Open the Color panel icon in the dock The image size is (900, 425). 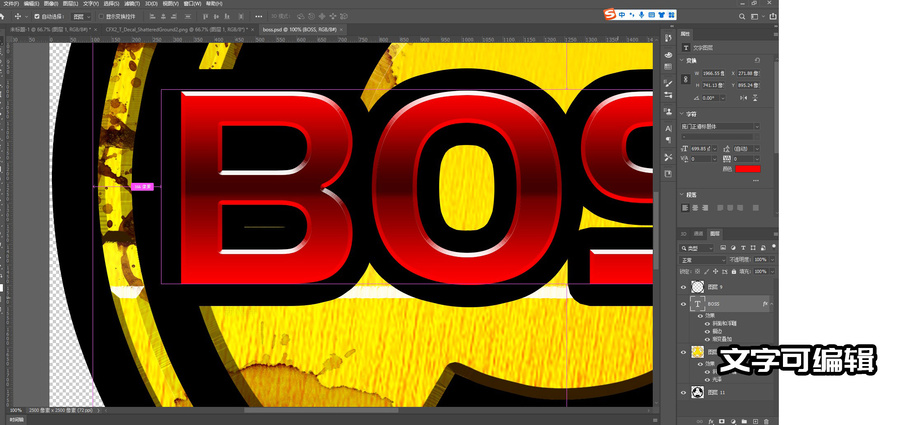tap(668, 55)
